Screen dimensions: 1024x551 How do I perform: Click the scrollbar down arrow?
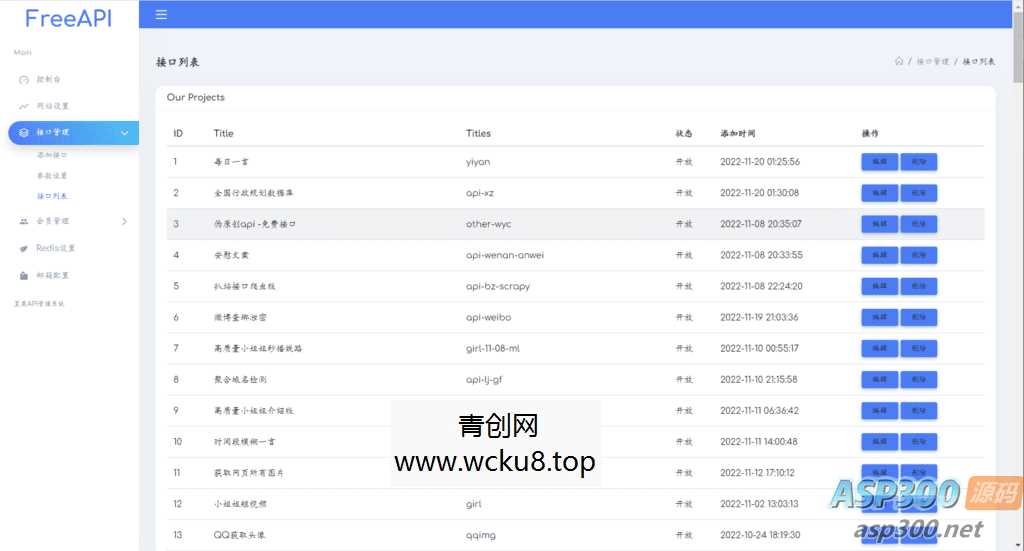(1018, 544)
